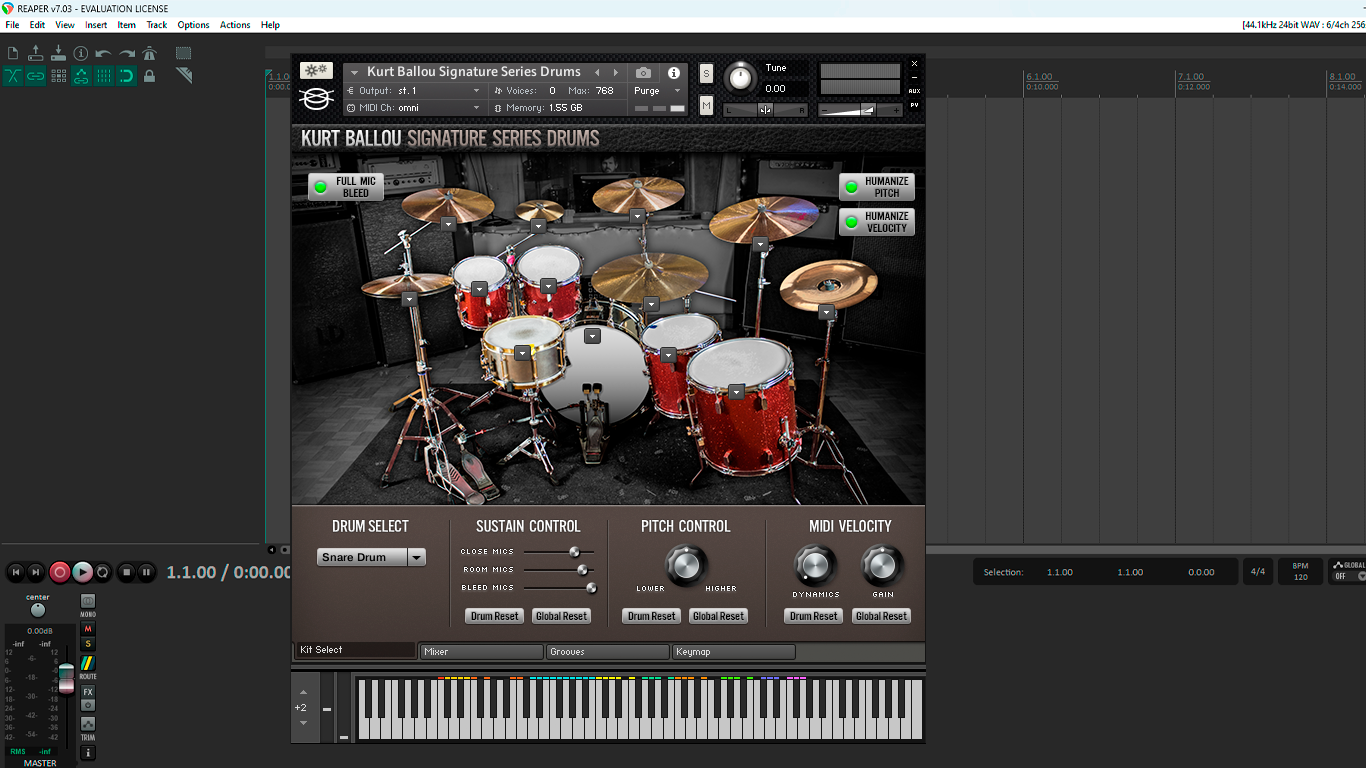Open the Kontakt instrument info icon
The width and height of the screenshot is (1366, 768).
pos(674,72)
